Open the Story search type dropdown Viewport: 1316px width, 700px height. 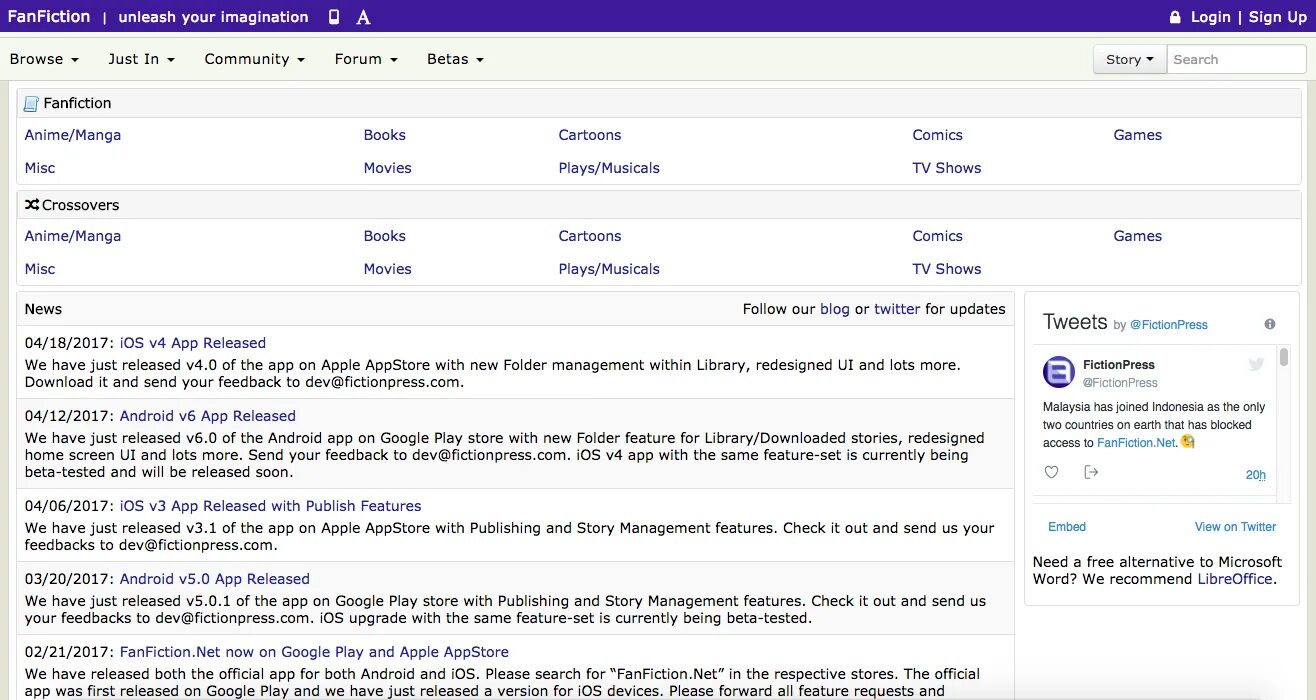[1130, 59]
